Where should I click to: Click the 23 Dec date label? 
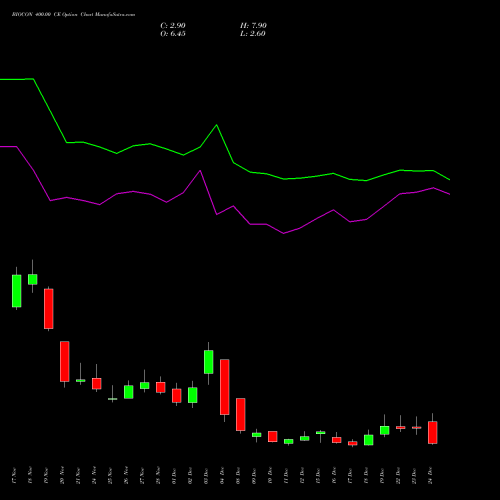414,476
